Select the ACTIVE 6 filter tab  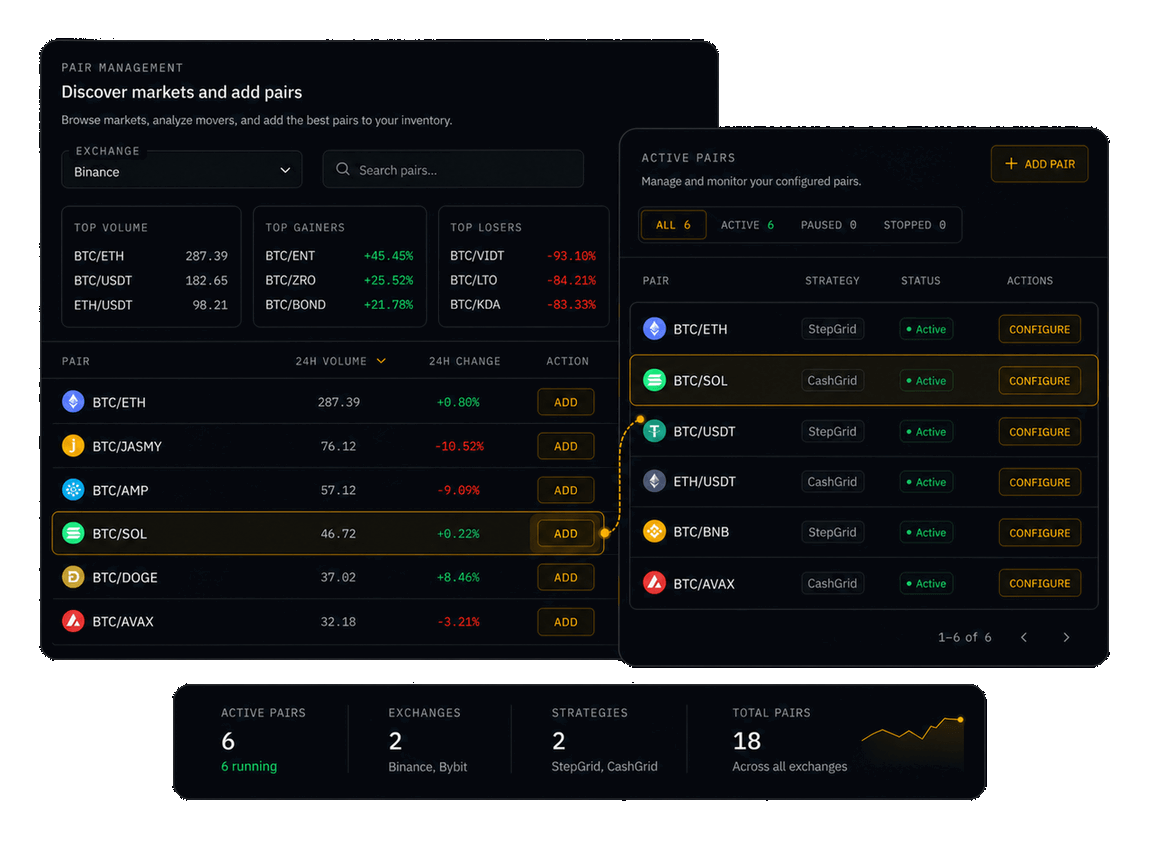[747, 225]
